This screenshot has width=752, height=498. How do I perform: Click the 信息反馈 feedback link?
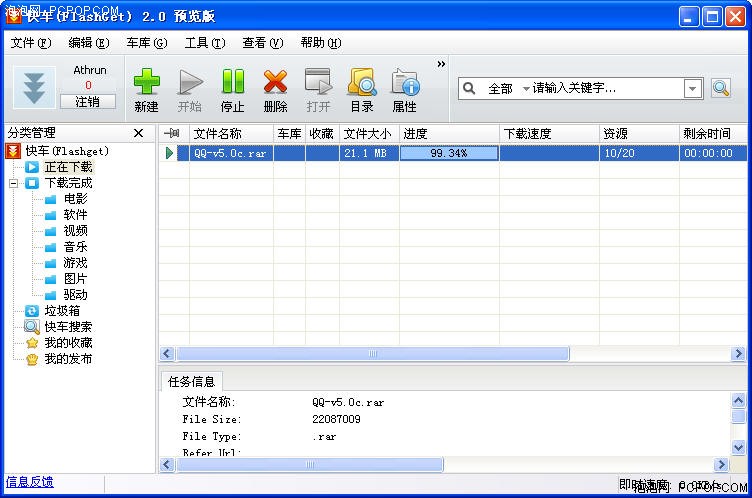pos(30,482)
